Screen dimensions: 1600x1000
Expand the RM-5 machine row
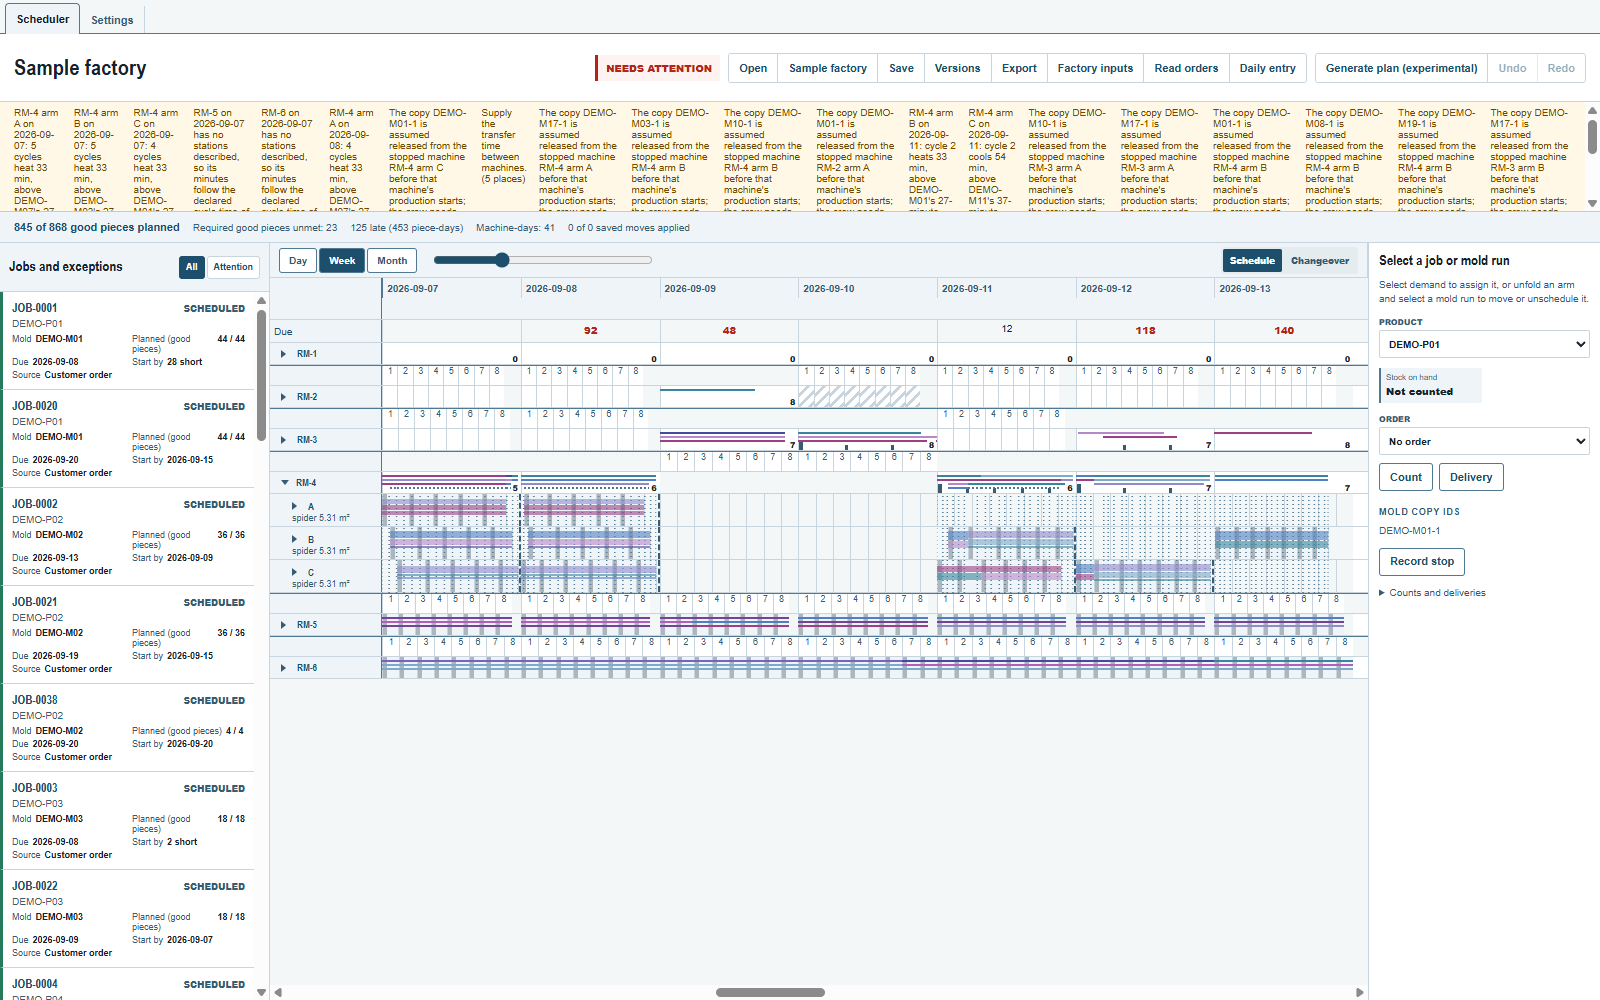[x=284, y=625]
